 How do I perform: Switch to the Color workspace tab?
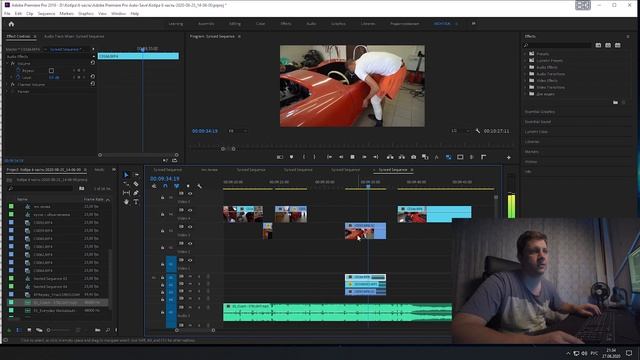point(260,24)
